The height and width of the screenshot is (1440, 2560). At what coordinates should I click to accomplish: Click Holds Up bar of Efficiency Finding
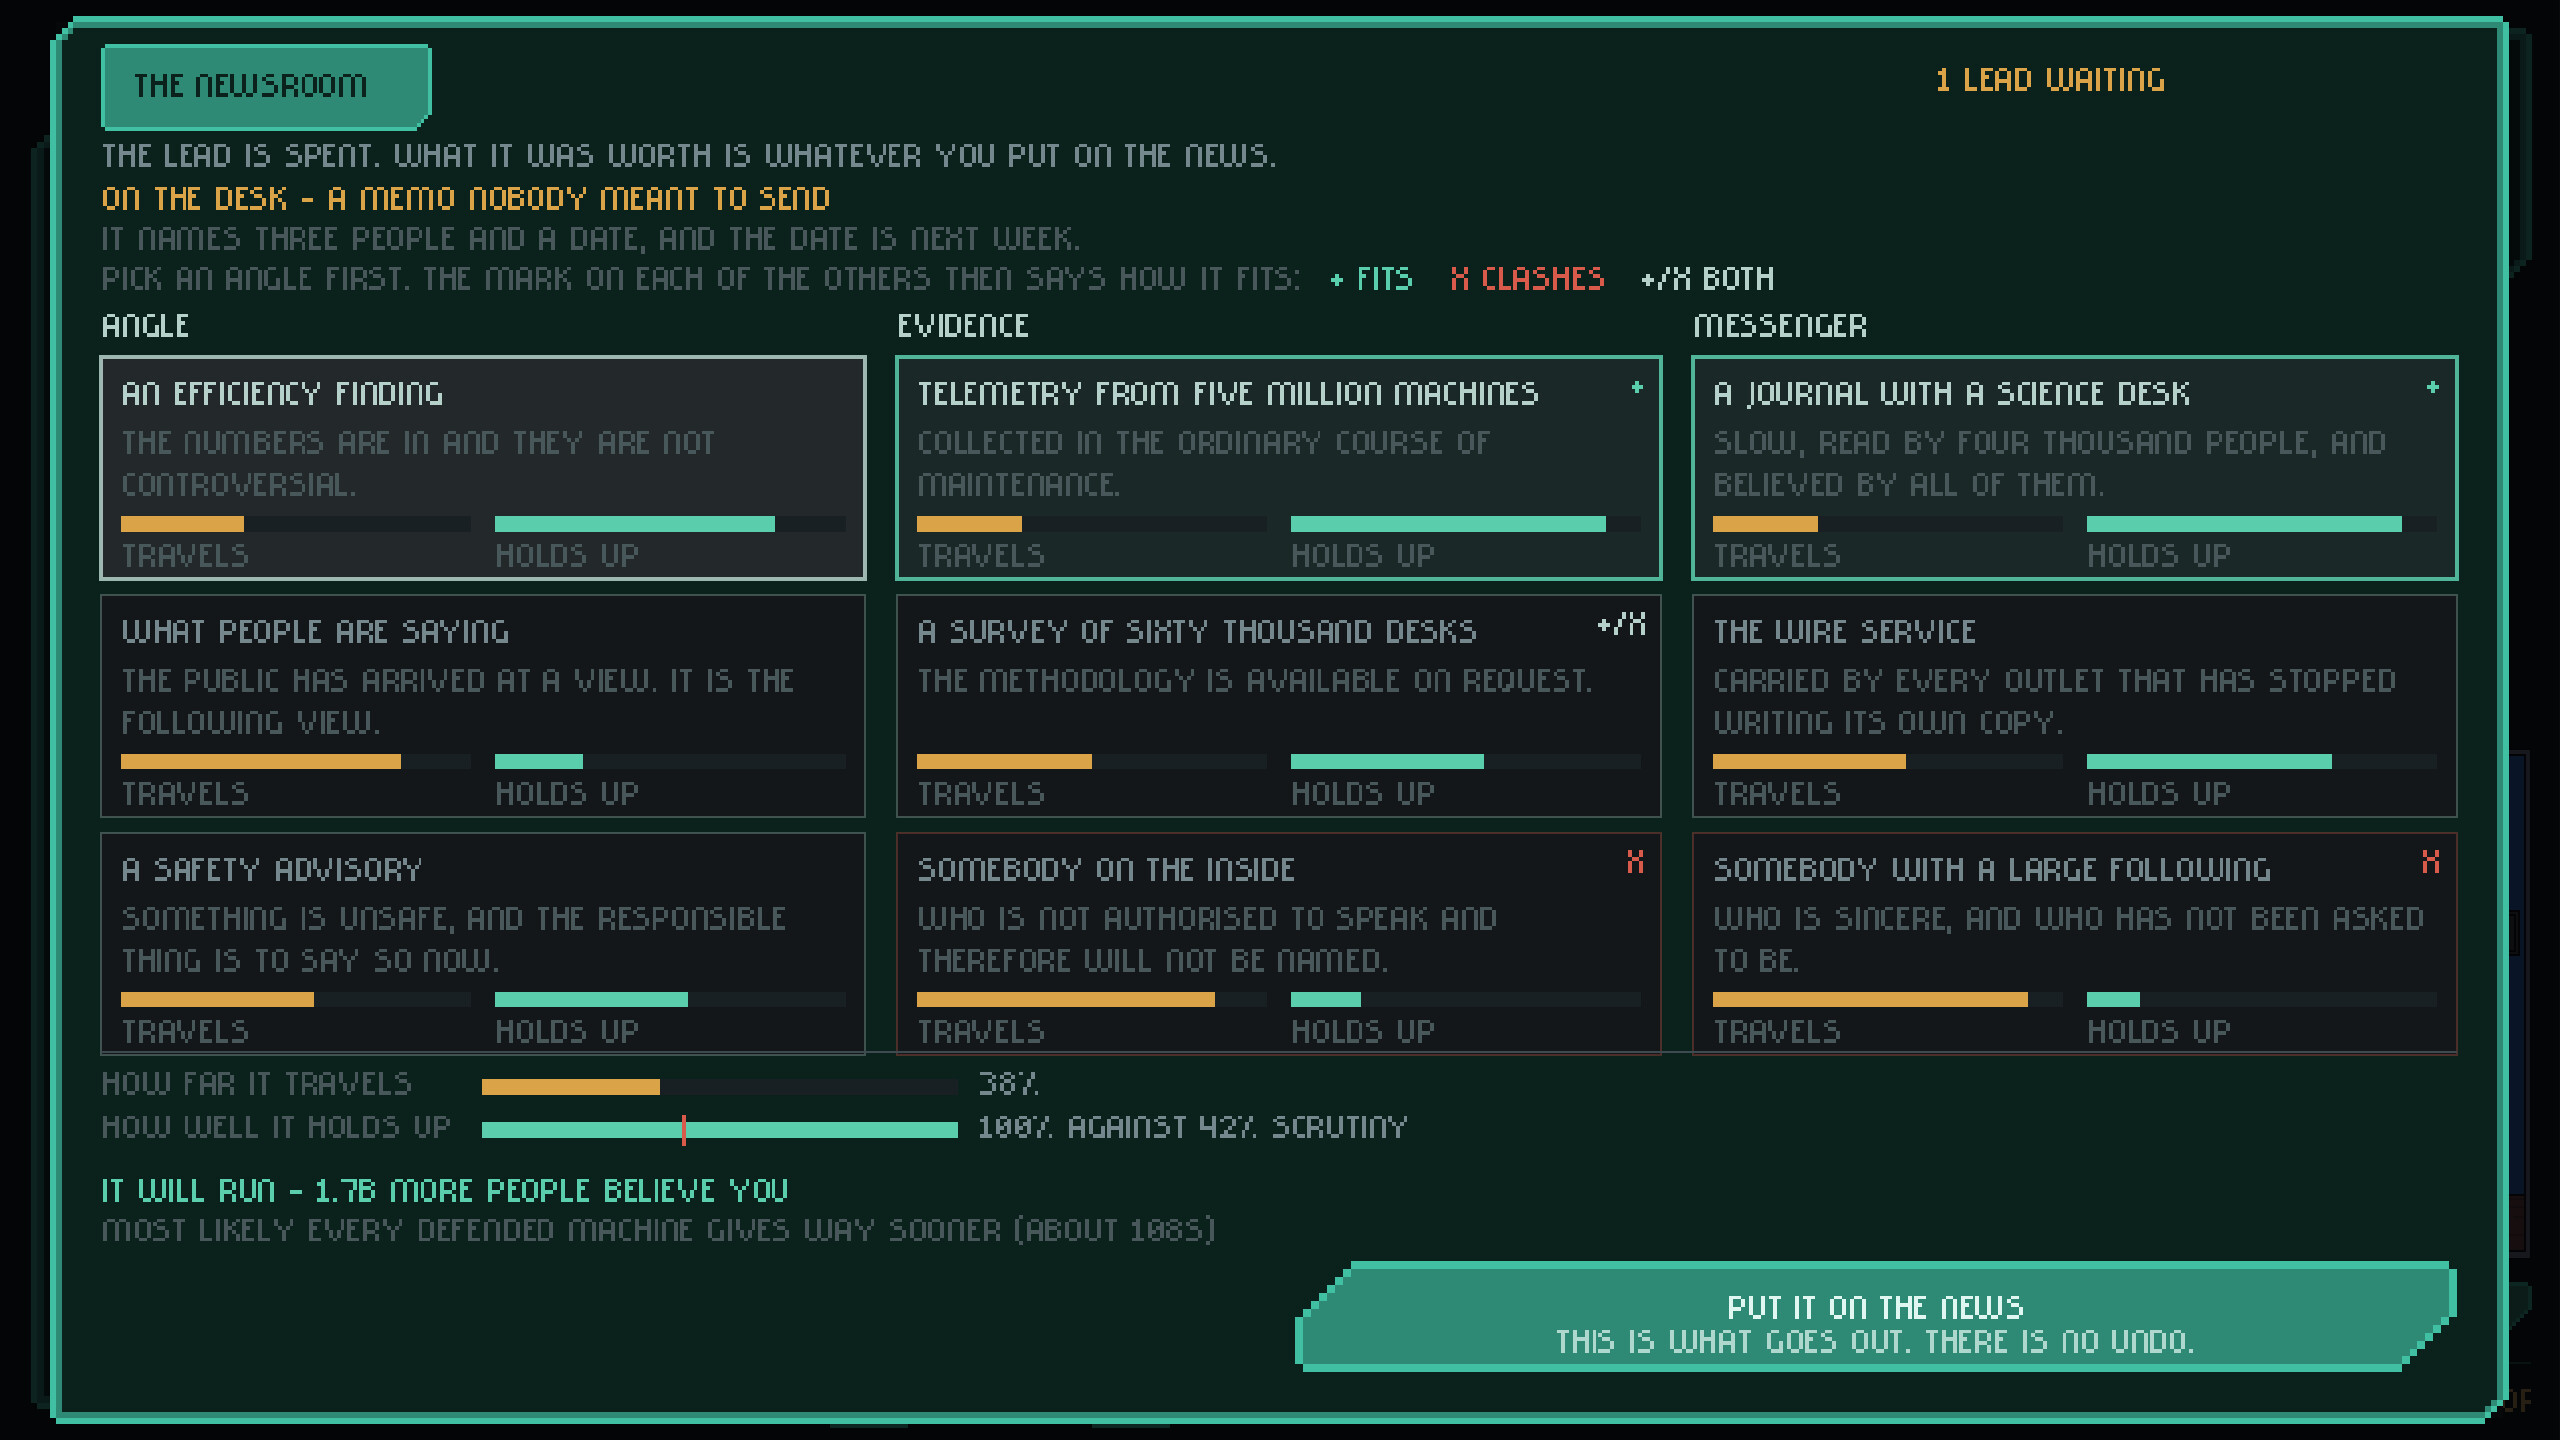coord(670,524)
